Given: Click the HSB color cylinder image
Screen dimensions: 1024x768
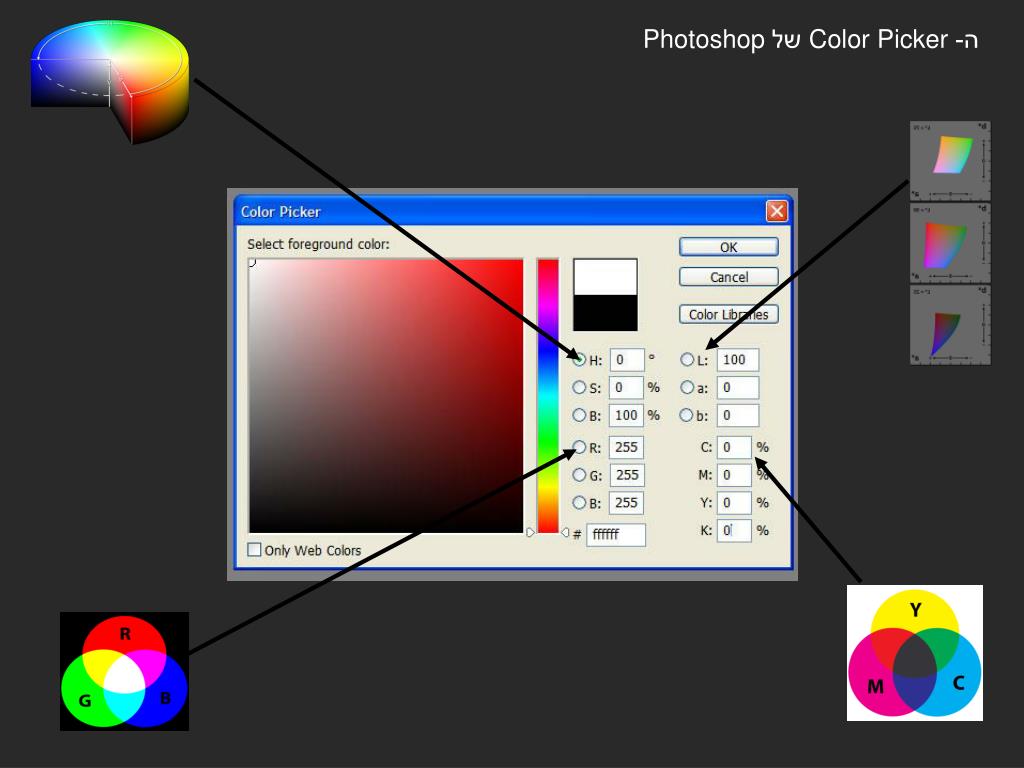Looking at the screenshot, I should point(110,81).
